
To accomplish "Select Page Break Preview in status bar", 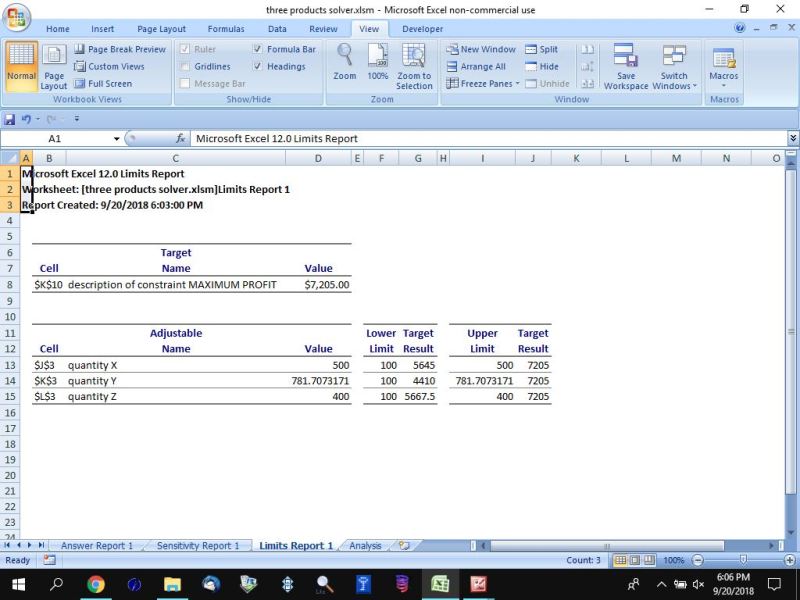I will coord(648,560).
